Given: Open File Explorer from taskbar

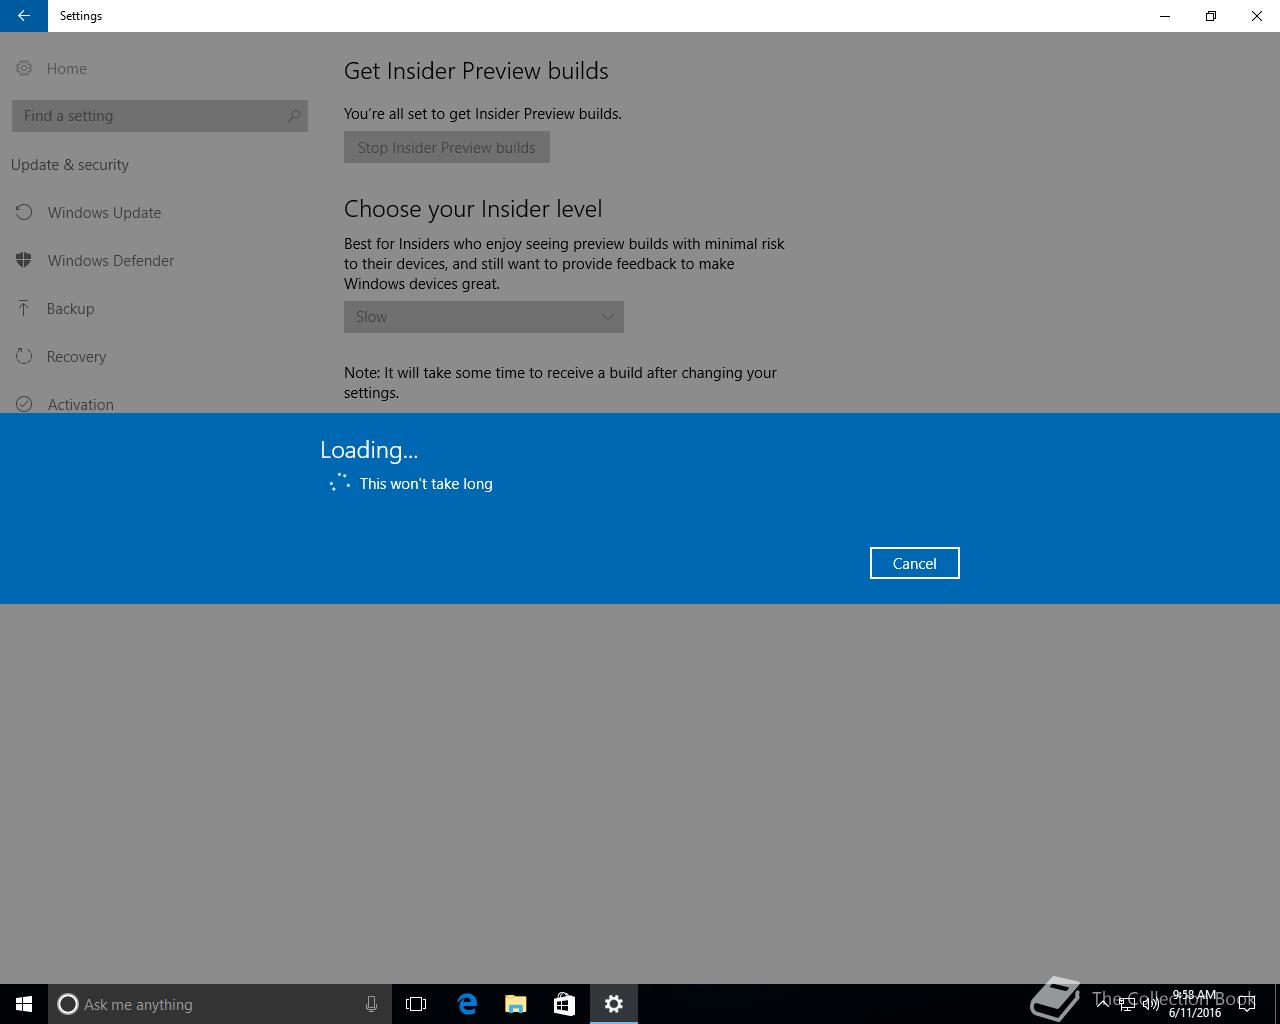Looking at the screenshot, I should click(516, 1004).
